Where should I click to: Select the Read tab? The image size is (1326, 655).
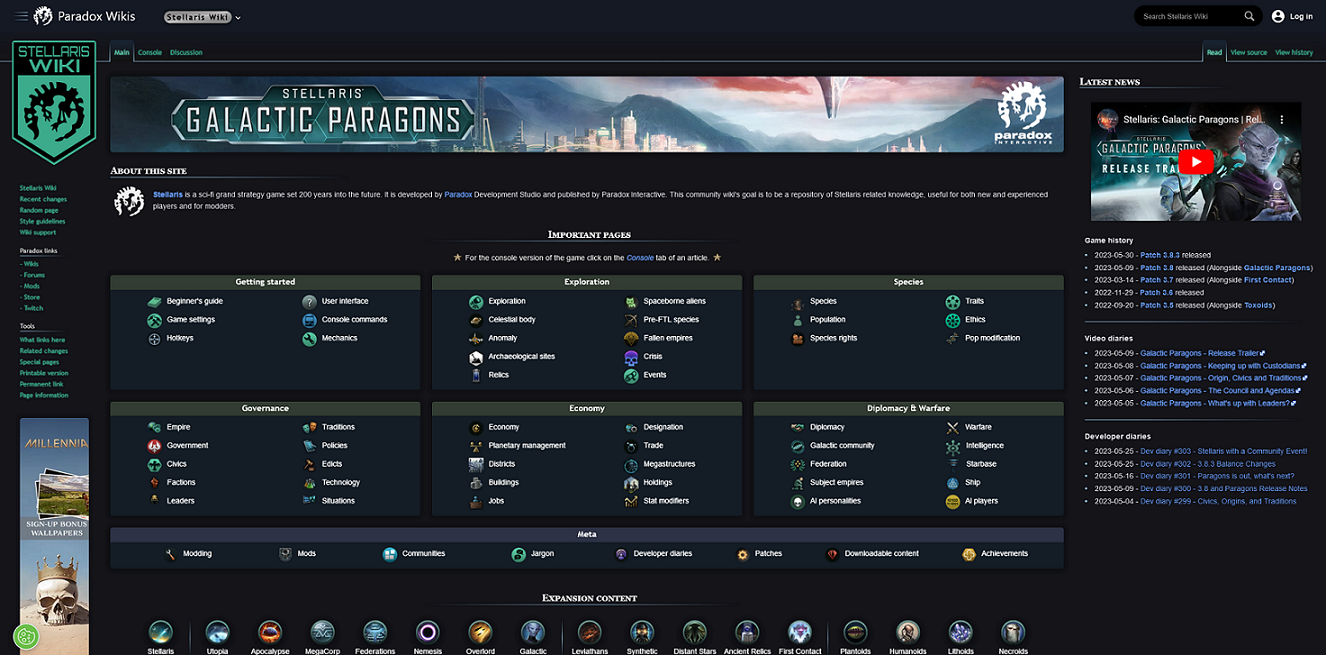tap(1214, 52)
